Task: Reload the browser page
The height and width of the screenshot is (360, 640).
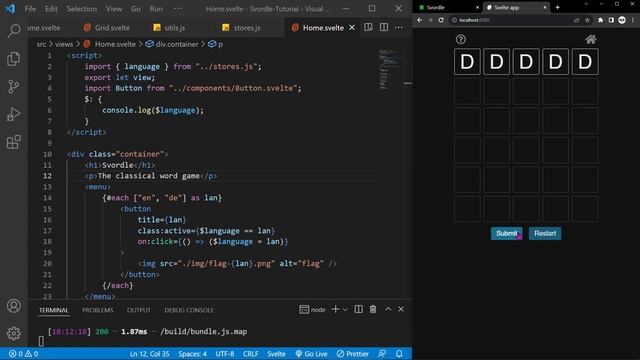Action: point(441,20)
